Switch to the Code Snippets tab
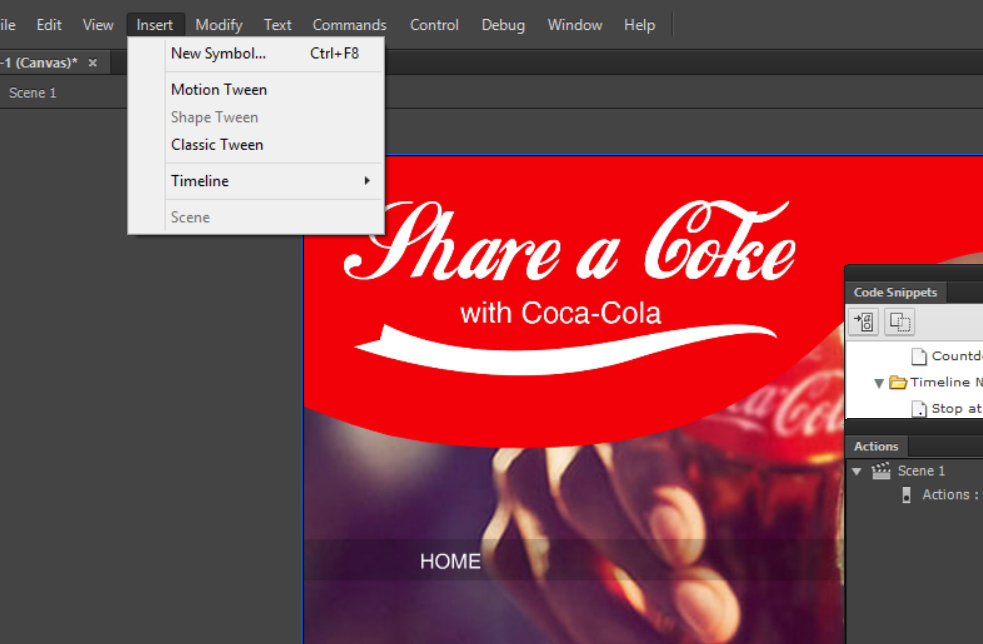 coord(895,292)
